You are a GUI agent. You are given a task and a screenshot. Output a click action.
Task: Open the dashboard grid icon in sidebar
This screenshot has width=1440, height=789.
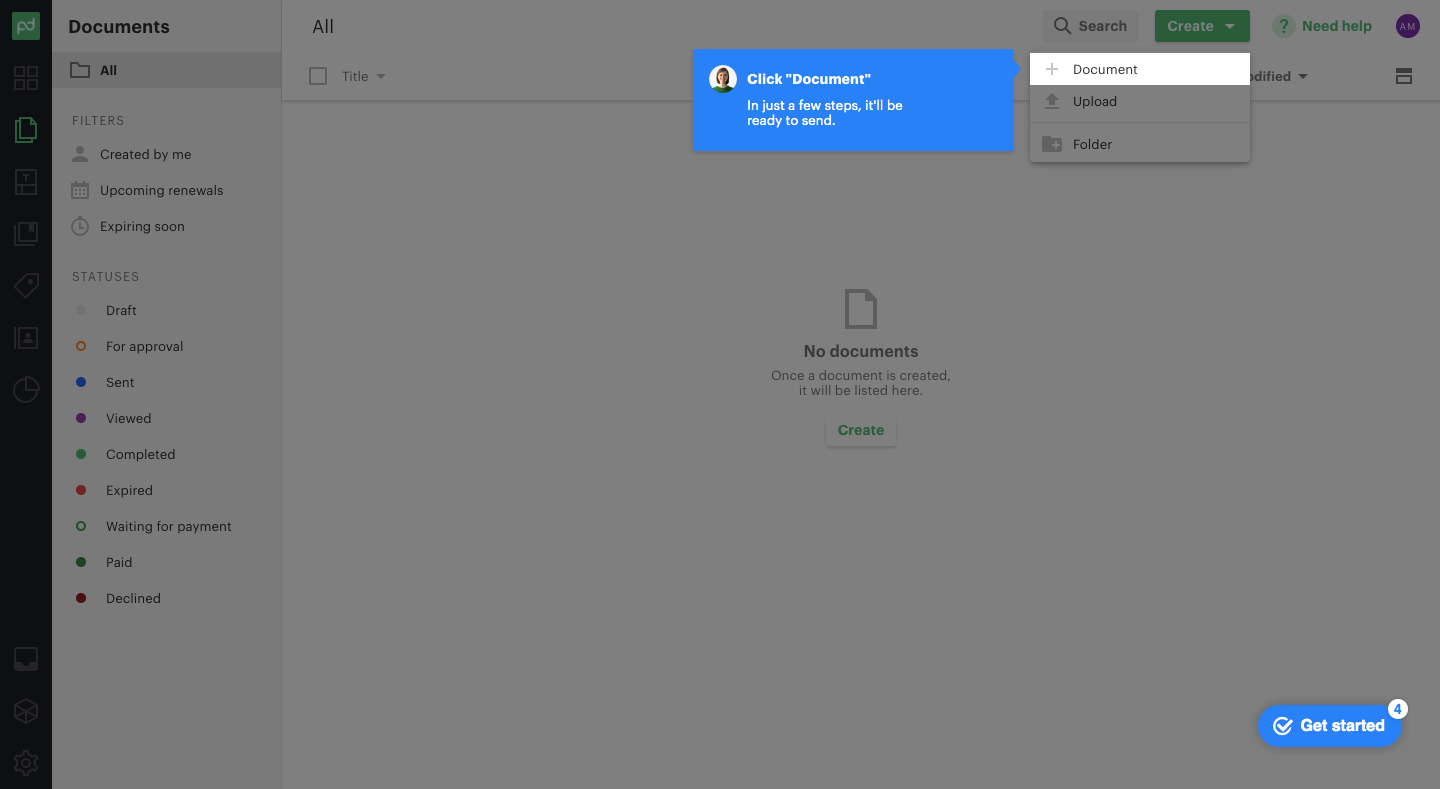(x=26, y=77)
